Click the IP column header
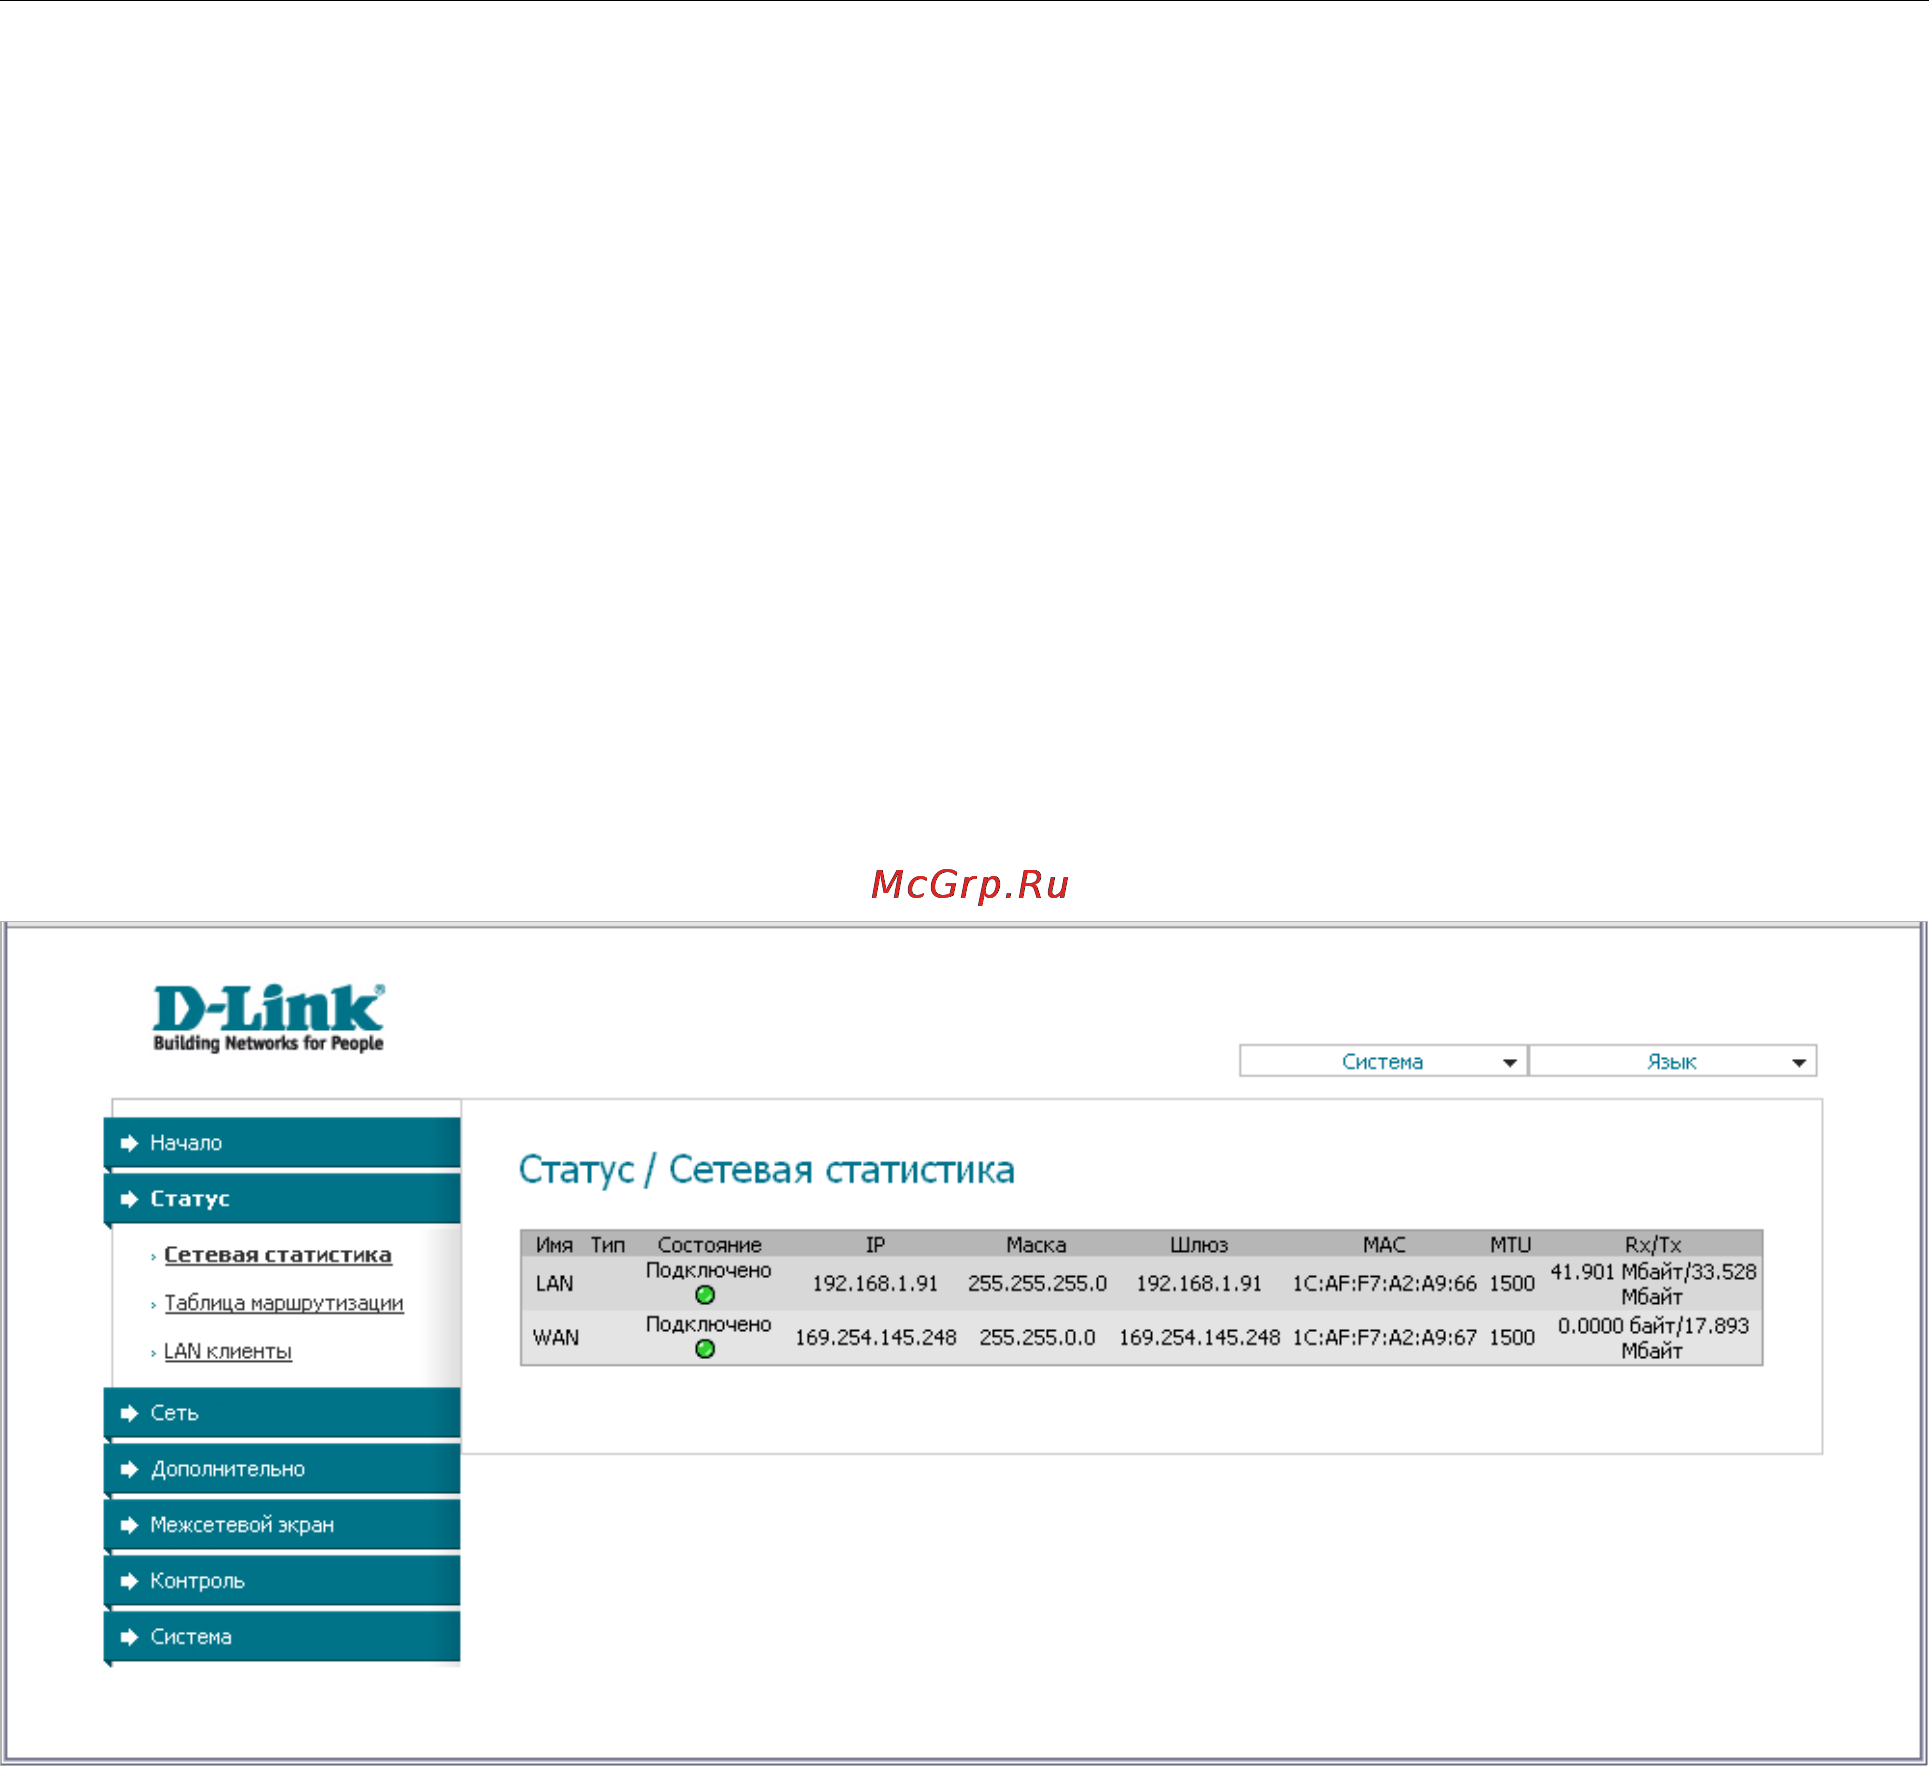This screenshot has width=1929, height=1766. (875, 1245)
